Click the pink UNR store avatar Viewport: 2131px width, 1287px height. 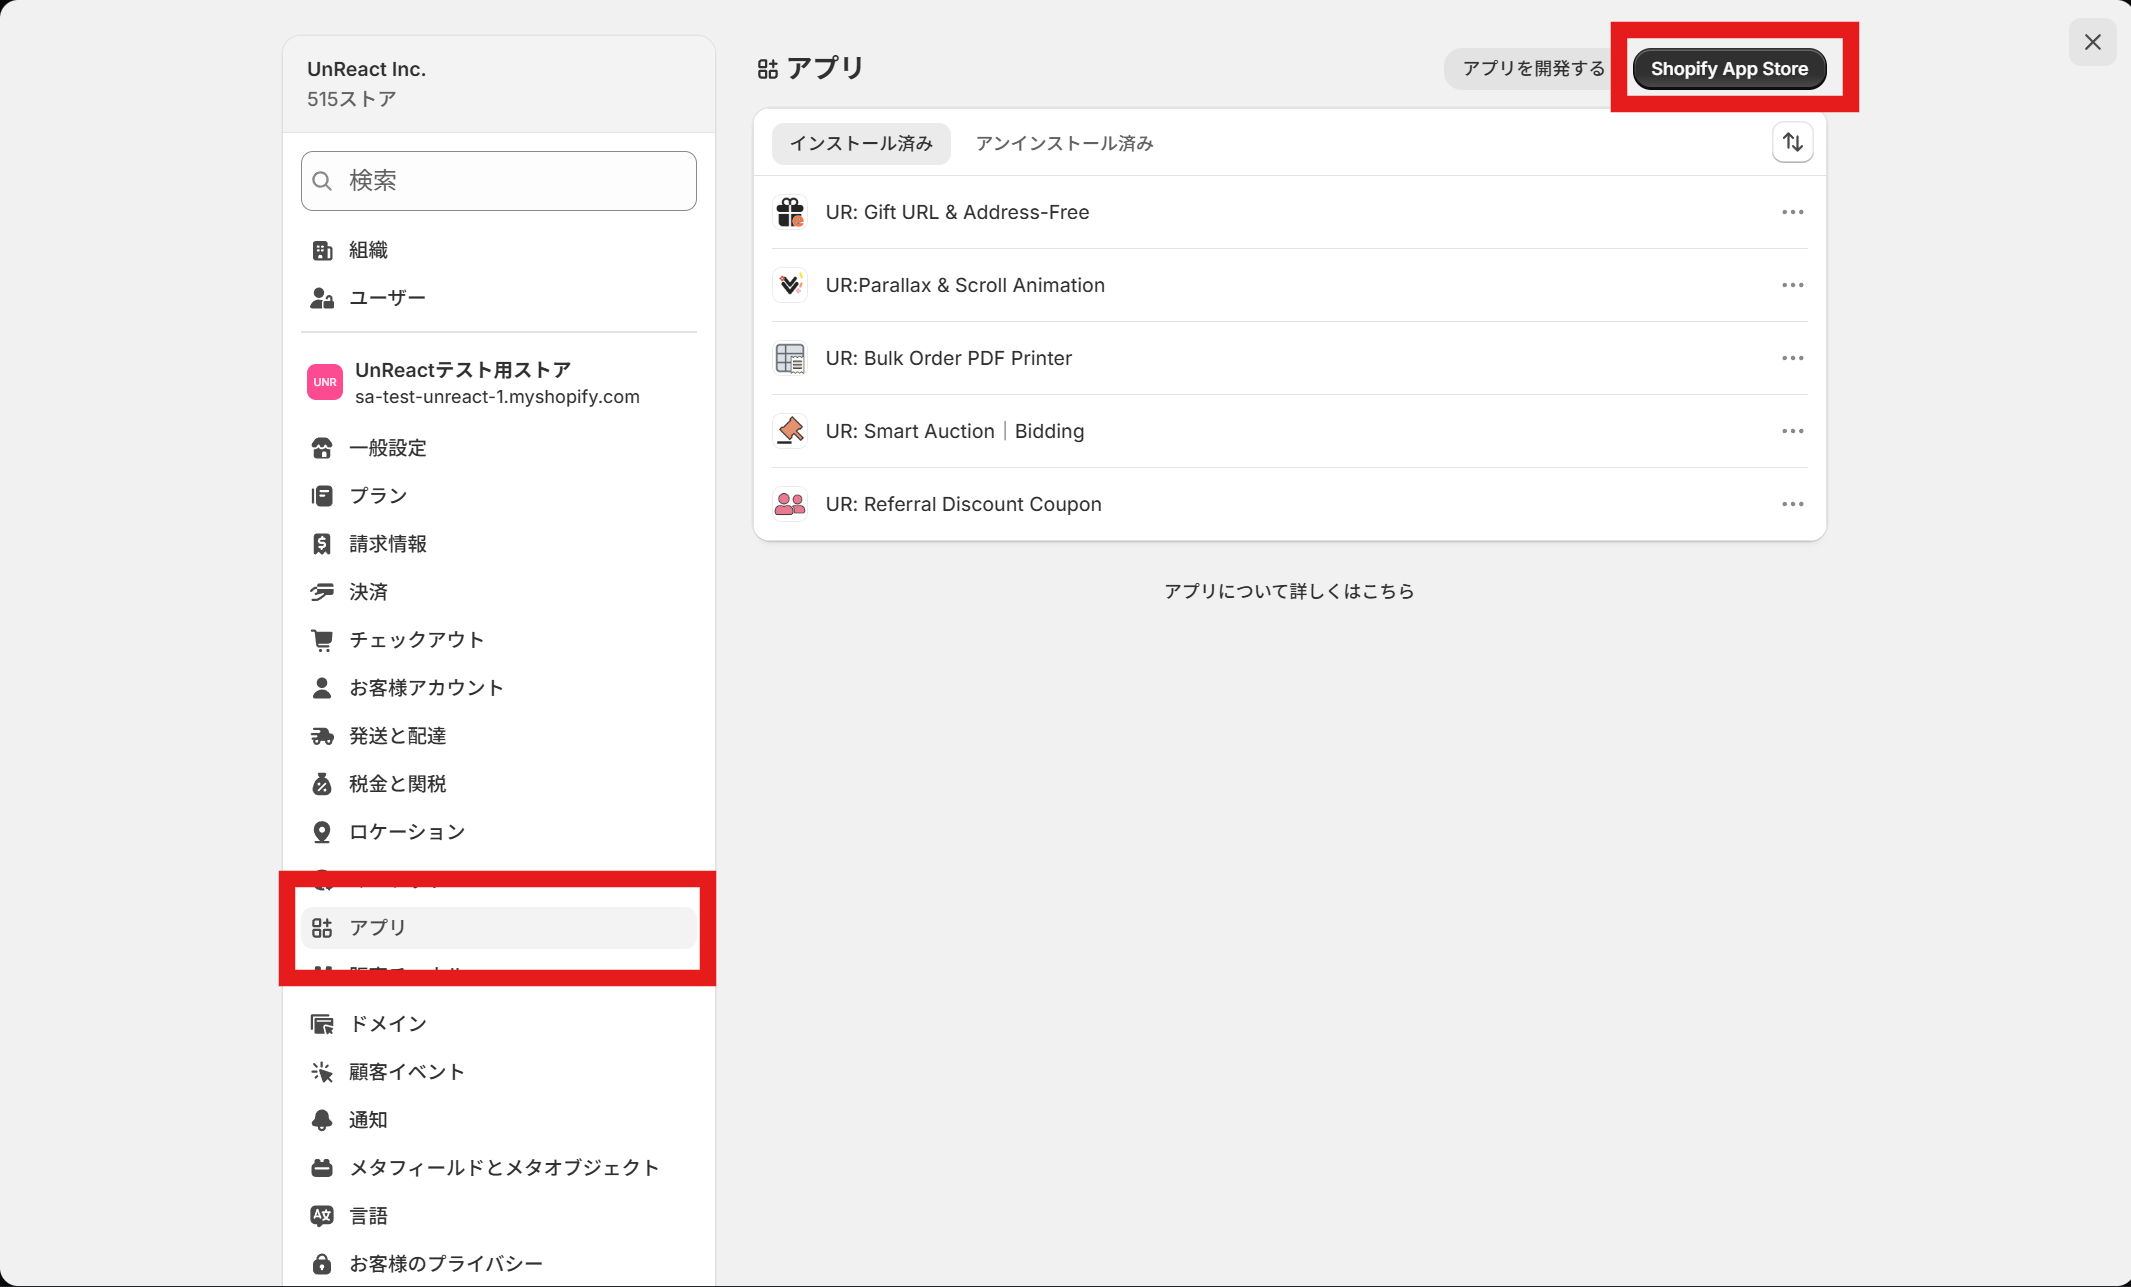coord(325,382)
